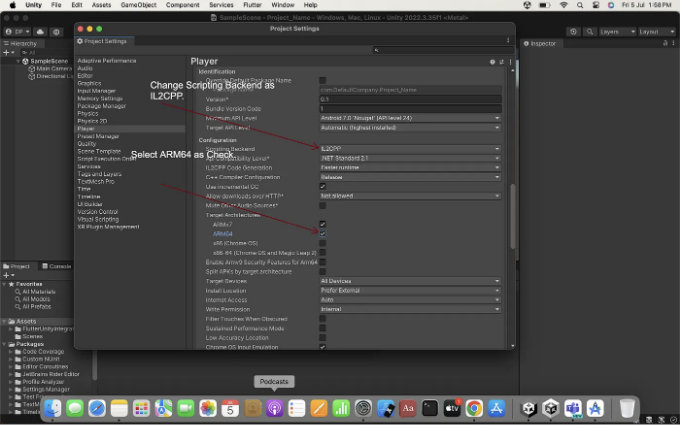
Task: Select Package Manager in settings sidebar
Action: 101,106
